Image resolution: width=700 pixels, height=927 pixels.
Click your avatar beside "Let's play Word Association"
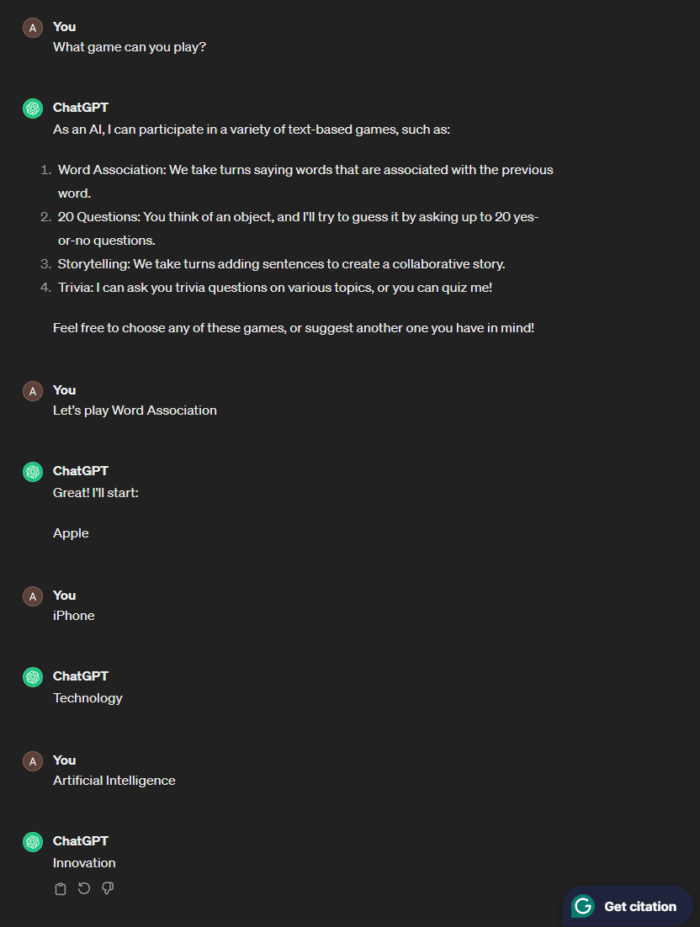pos(33,390)
